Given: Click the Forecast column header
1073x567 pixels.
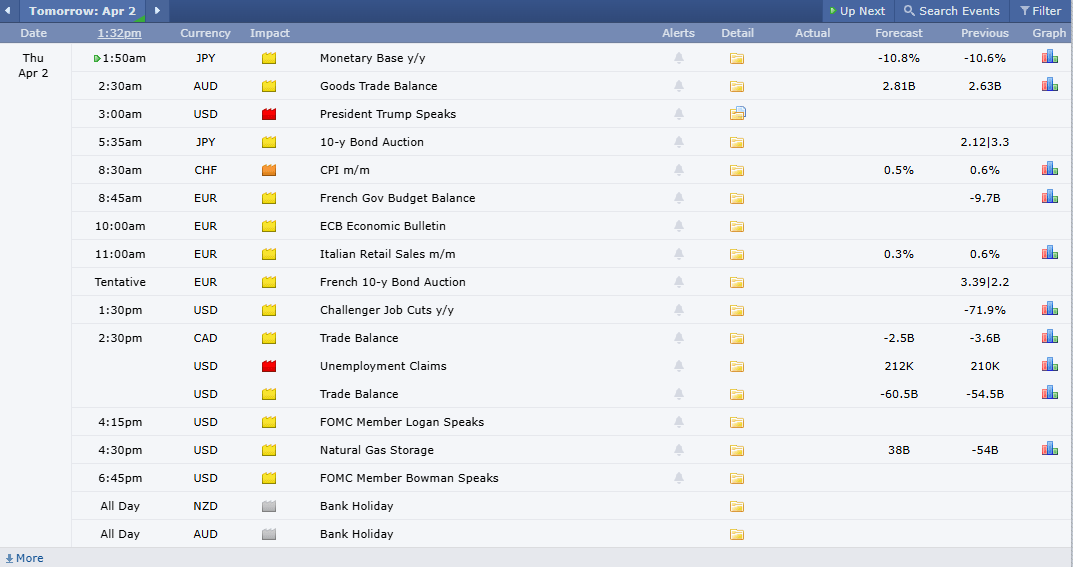Looking at the screenshot, I should (899, 33).
